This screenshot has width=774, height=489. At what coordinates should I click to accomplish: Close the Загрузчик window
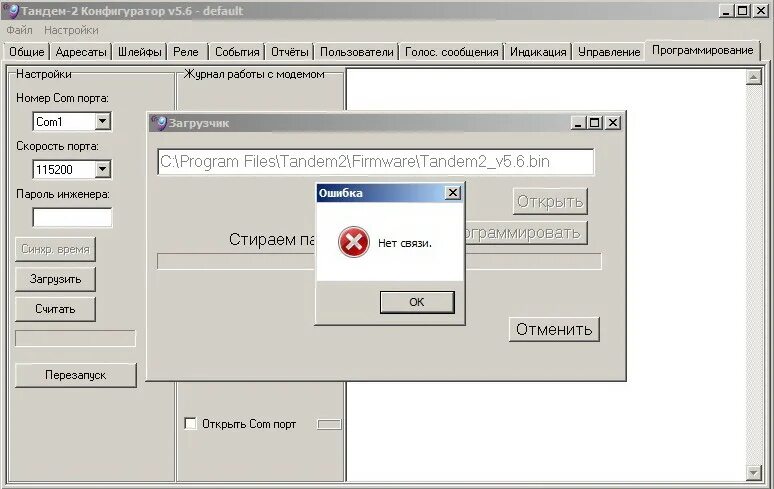(x=613, y=122)
